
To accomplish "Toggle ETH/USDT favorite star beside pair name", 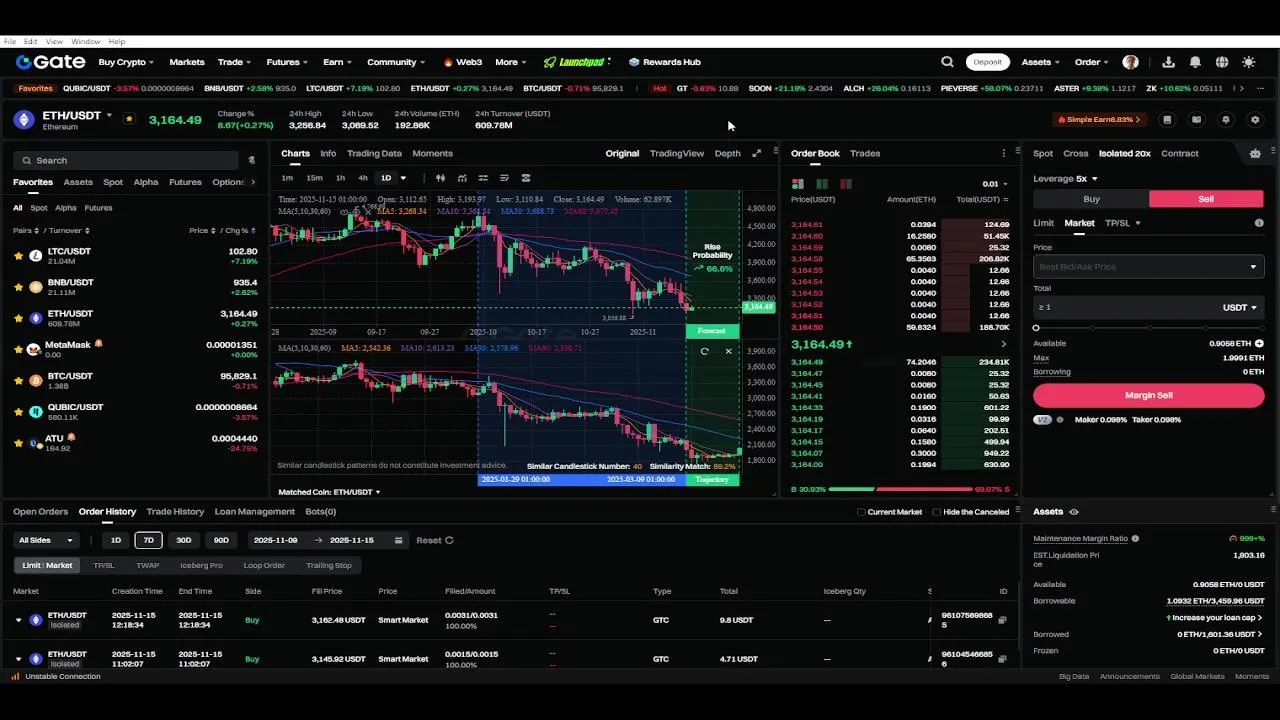I will tap(129, 119).
